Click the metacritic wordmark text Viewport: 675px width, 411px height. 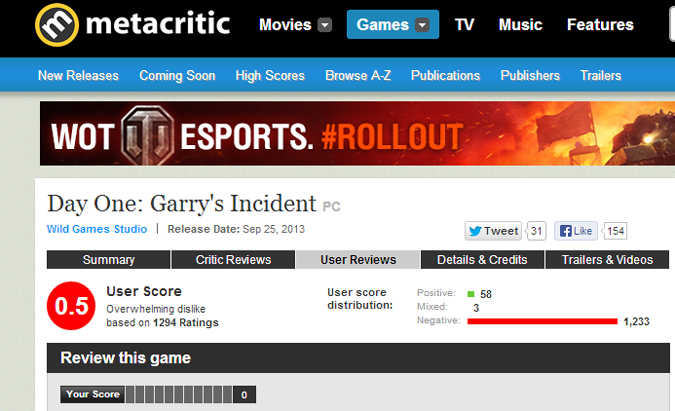click(158, 24)
